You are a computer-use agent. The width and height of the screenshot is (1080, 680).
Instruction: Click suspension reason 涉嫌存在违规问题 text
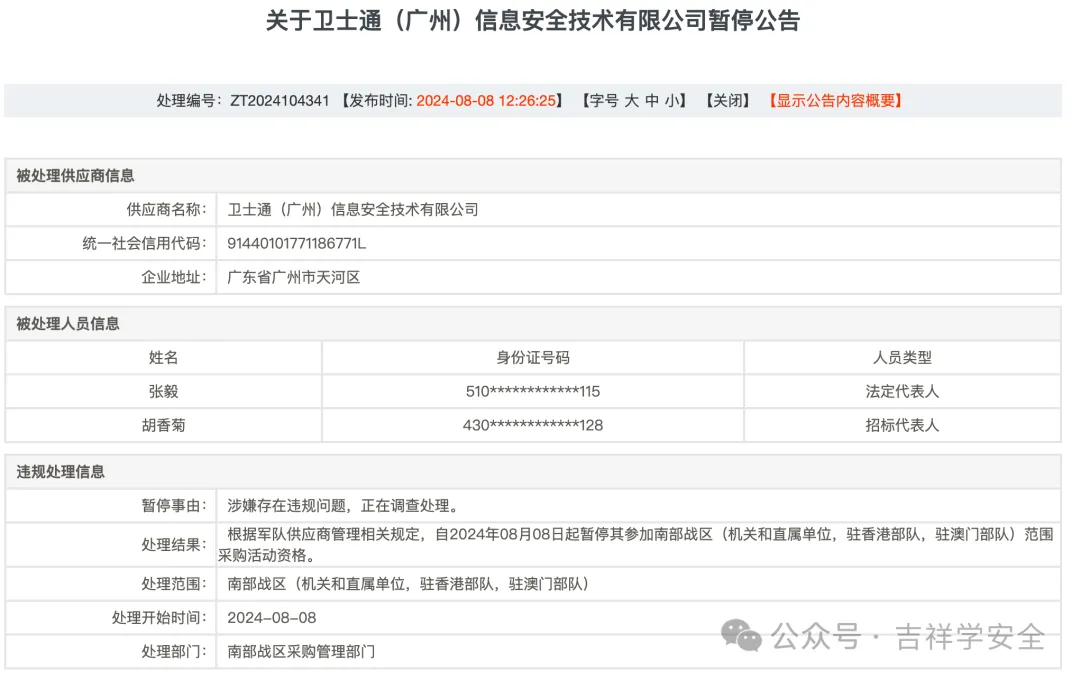pos(343,506)
